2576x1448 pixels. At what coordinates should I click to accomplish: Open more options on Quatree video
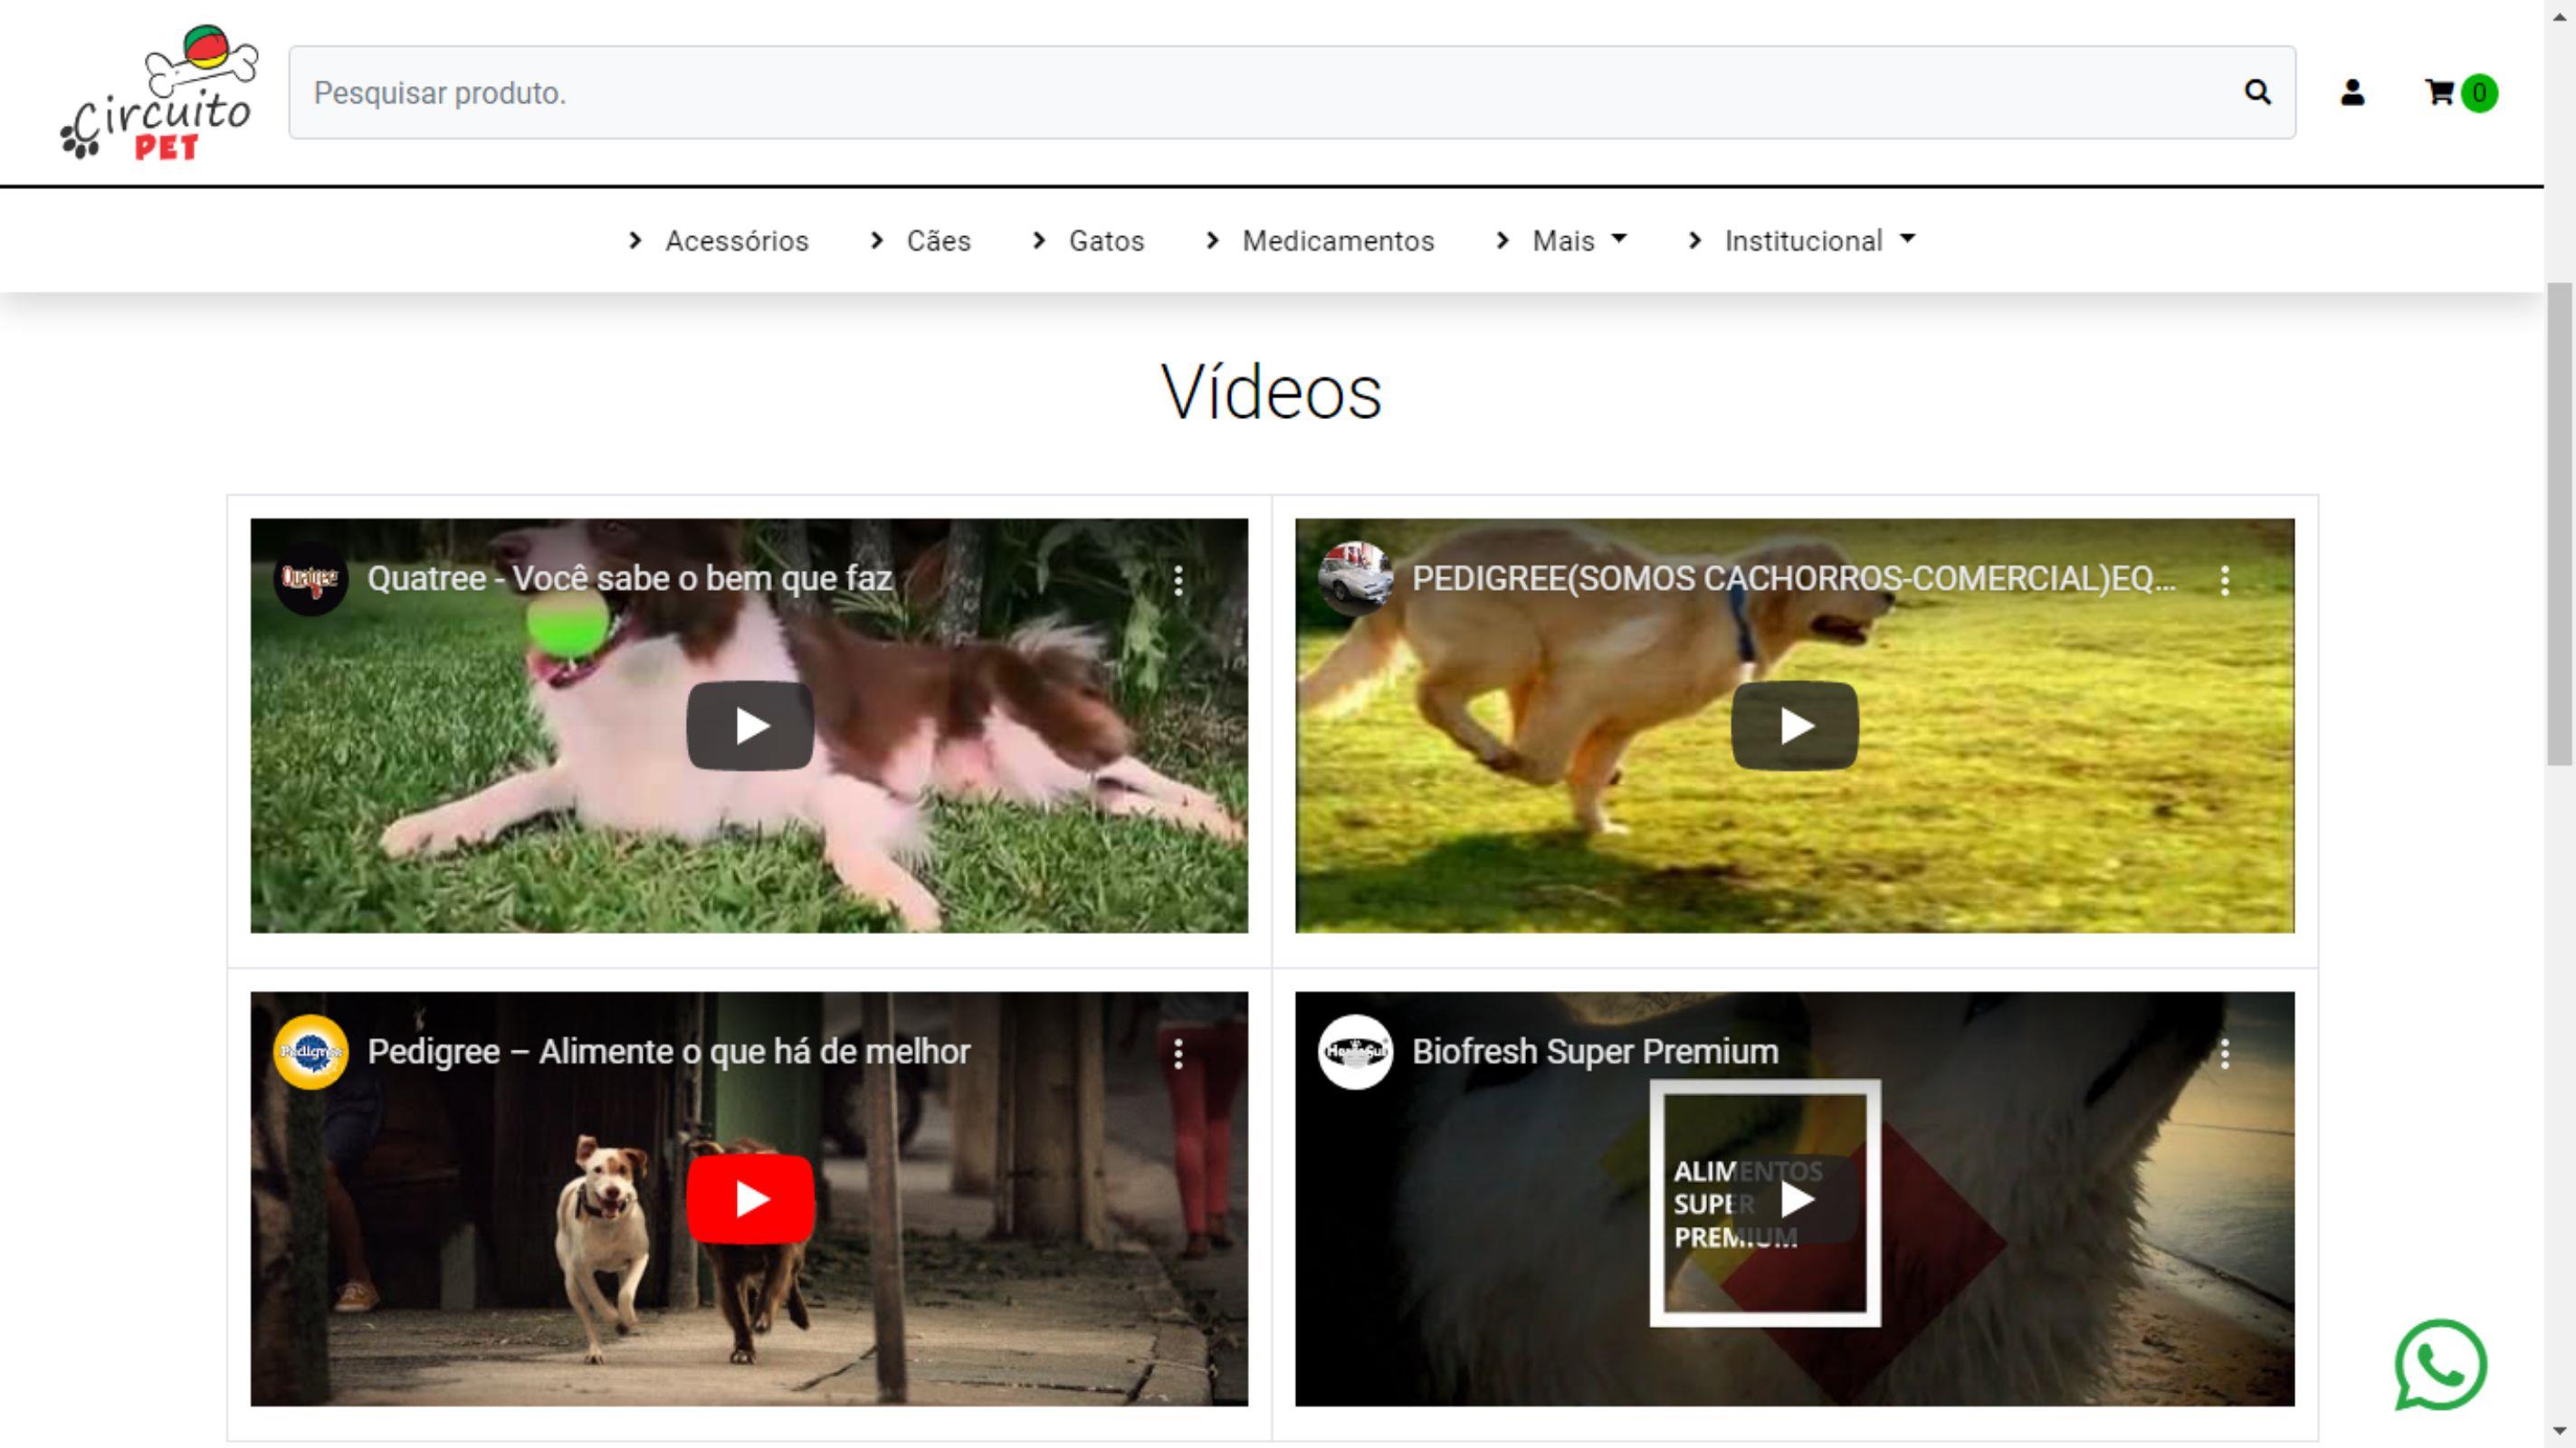[1179, 580]
